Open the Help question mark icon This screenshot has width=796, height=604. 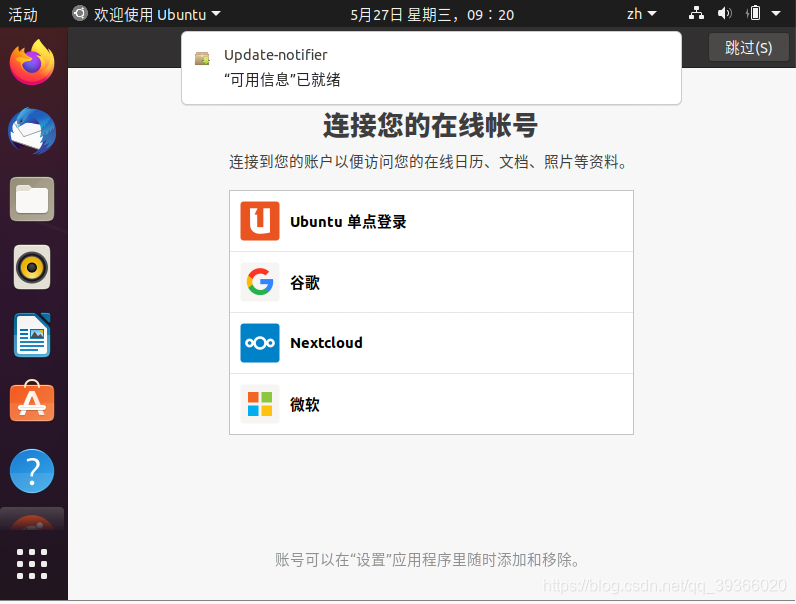32,471
